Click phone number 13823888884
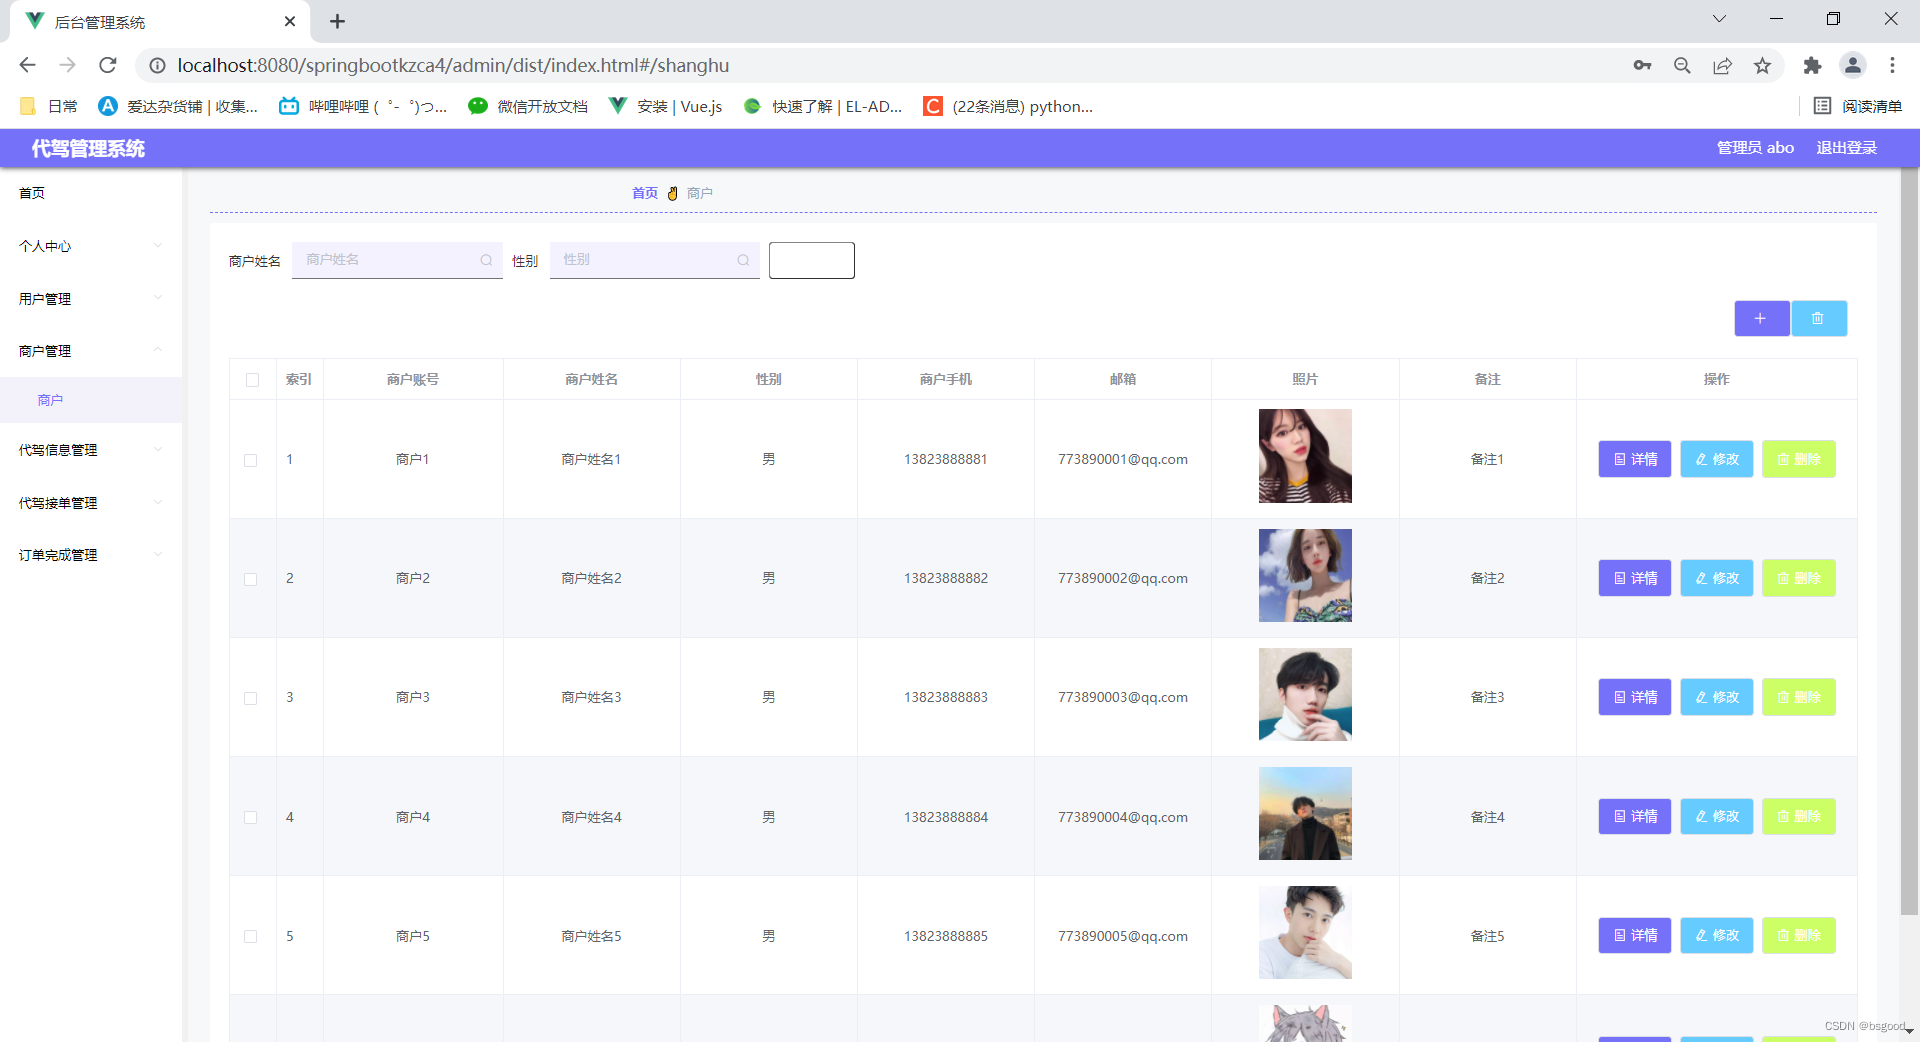Screen dimensions: 1920x1042 (x=946, y=817)
